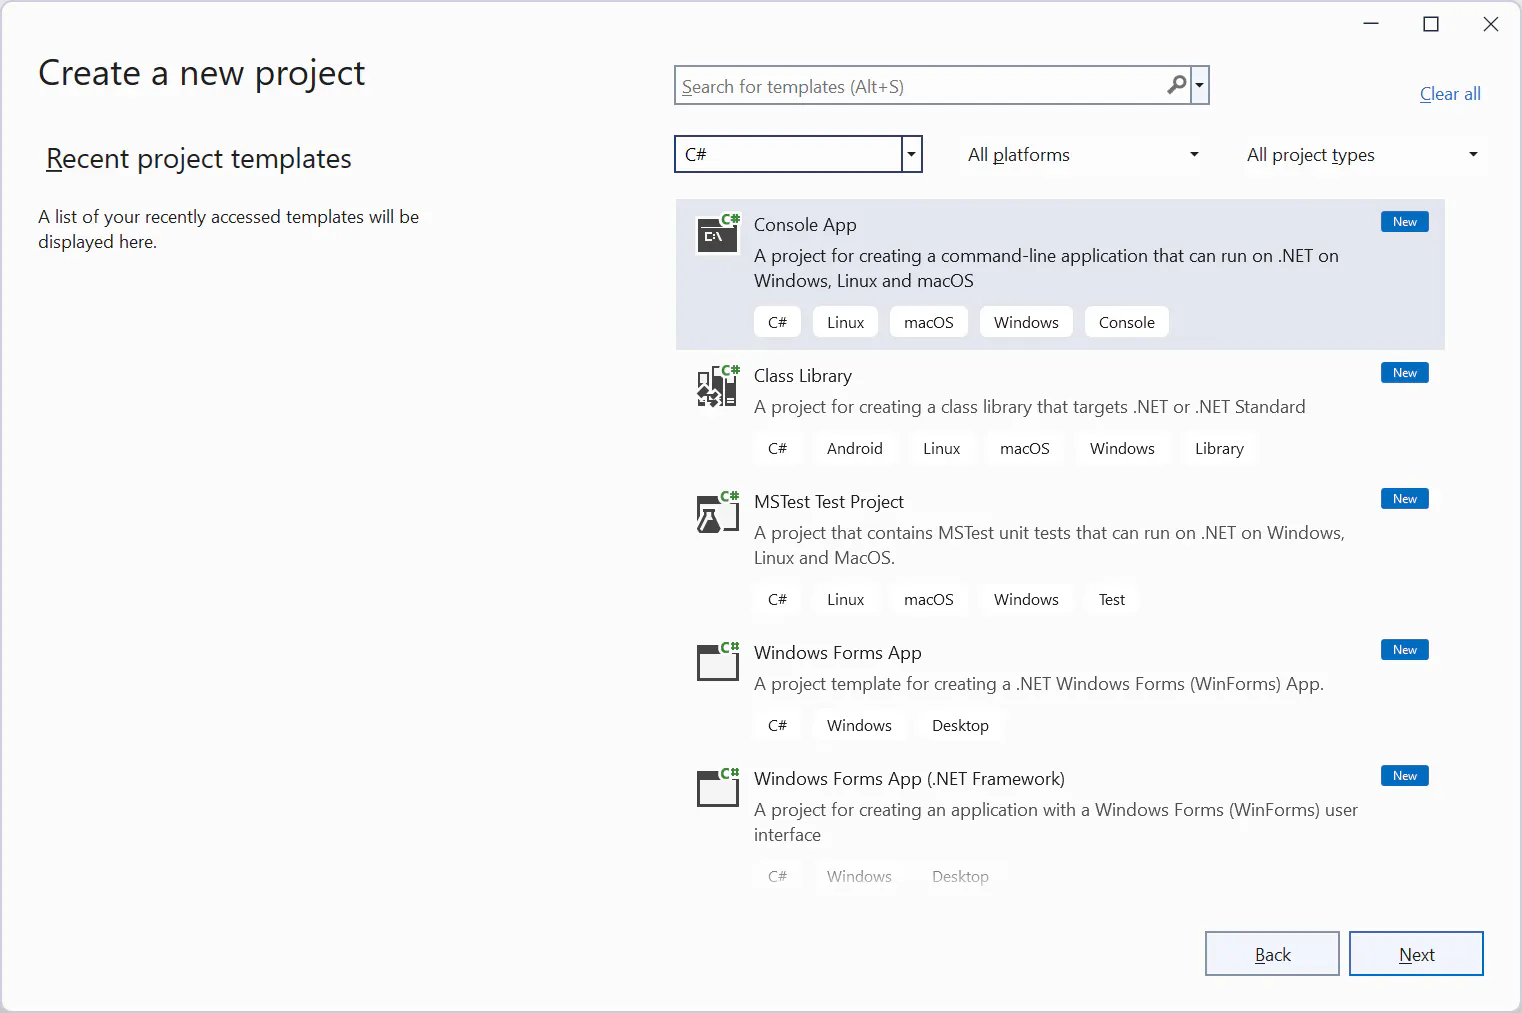Click the Windows Forms App template icon
Screen dimensions: 1522x1013
pyautogui.click(x=717, y=662)
